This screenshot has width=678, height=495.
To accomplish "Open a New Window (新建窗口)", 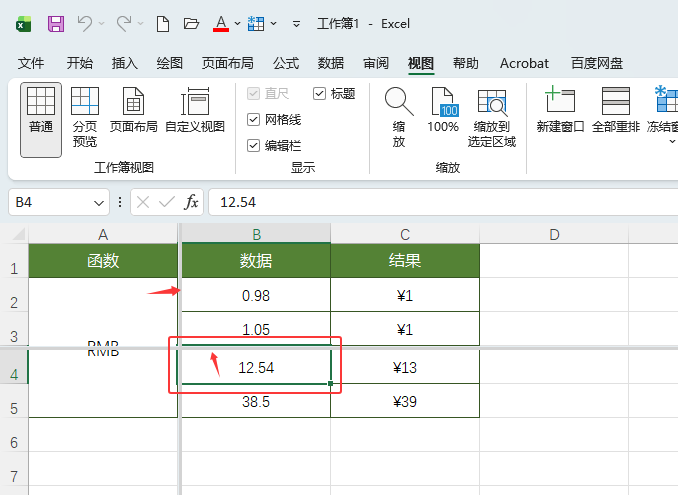I will (x=560, y=109).
